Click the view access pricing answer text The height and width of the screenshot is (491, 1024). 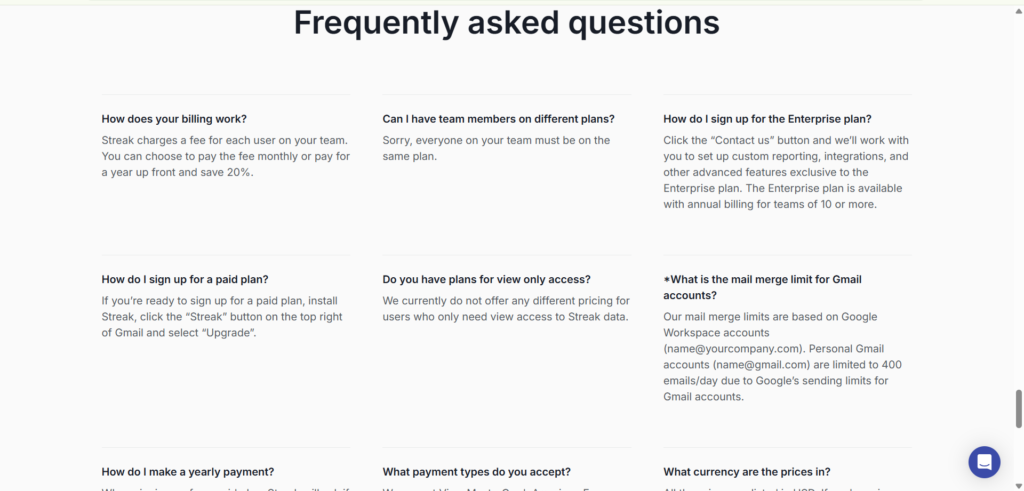coord(506,309)
